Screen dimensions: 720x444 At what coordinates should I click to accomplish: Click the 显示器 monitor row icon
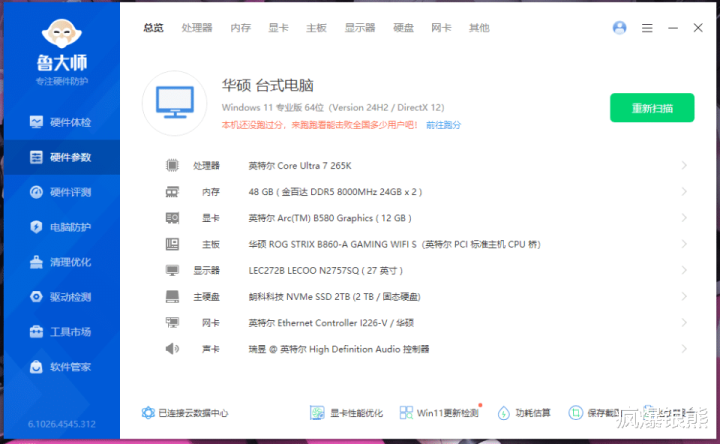[172, 270]
